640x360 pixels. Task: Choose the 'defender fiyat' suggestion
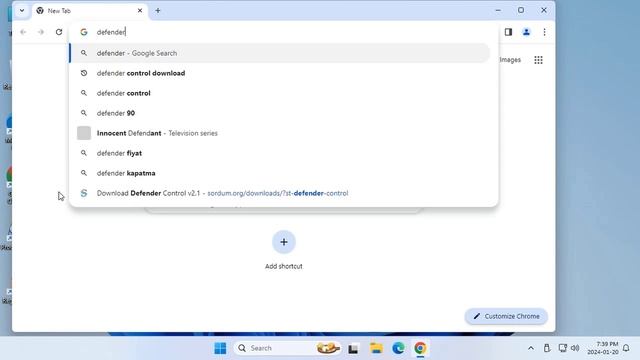[280, 153]
